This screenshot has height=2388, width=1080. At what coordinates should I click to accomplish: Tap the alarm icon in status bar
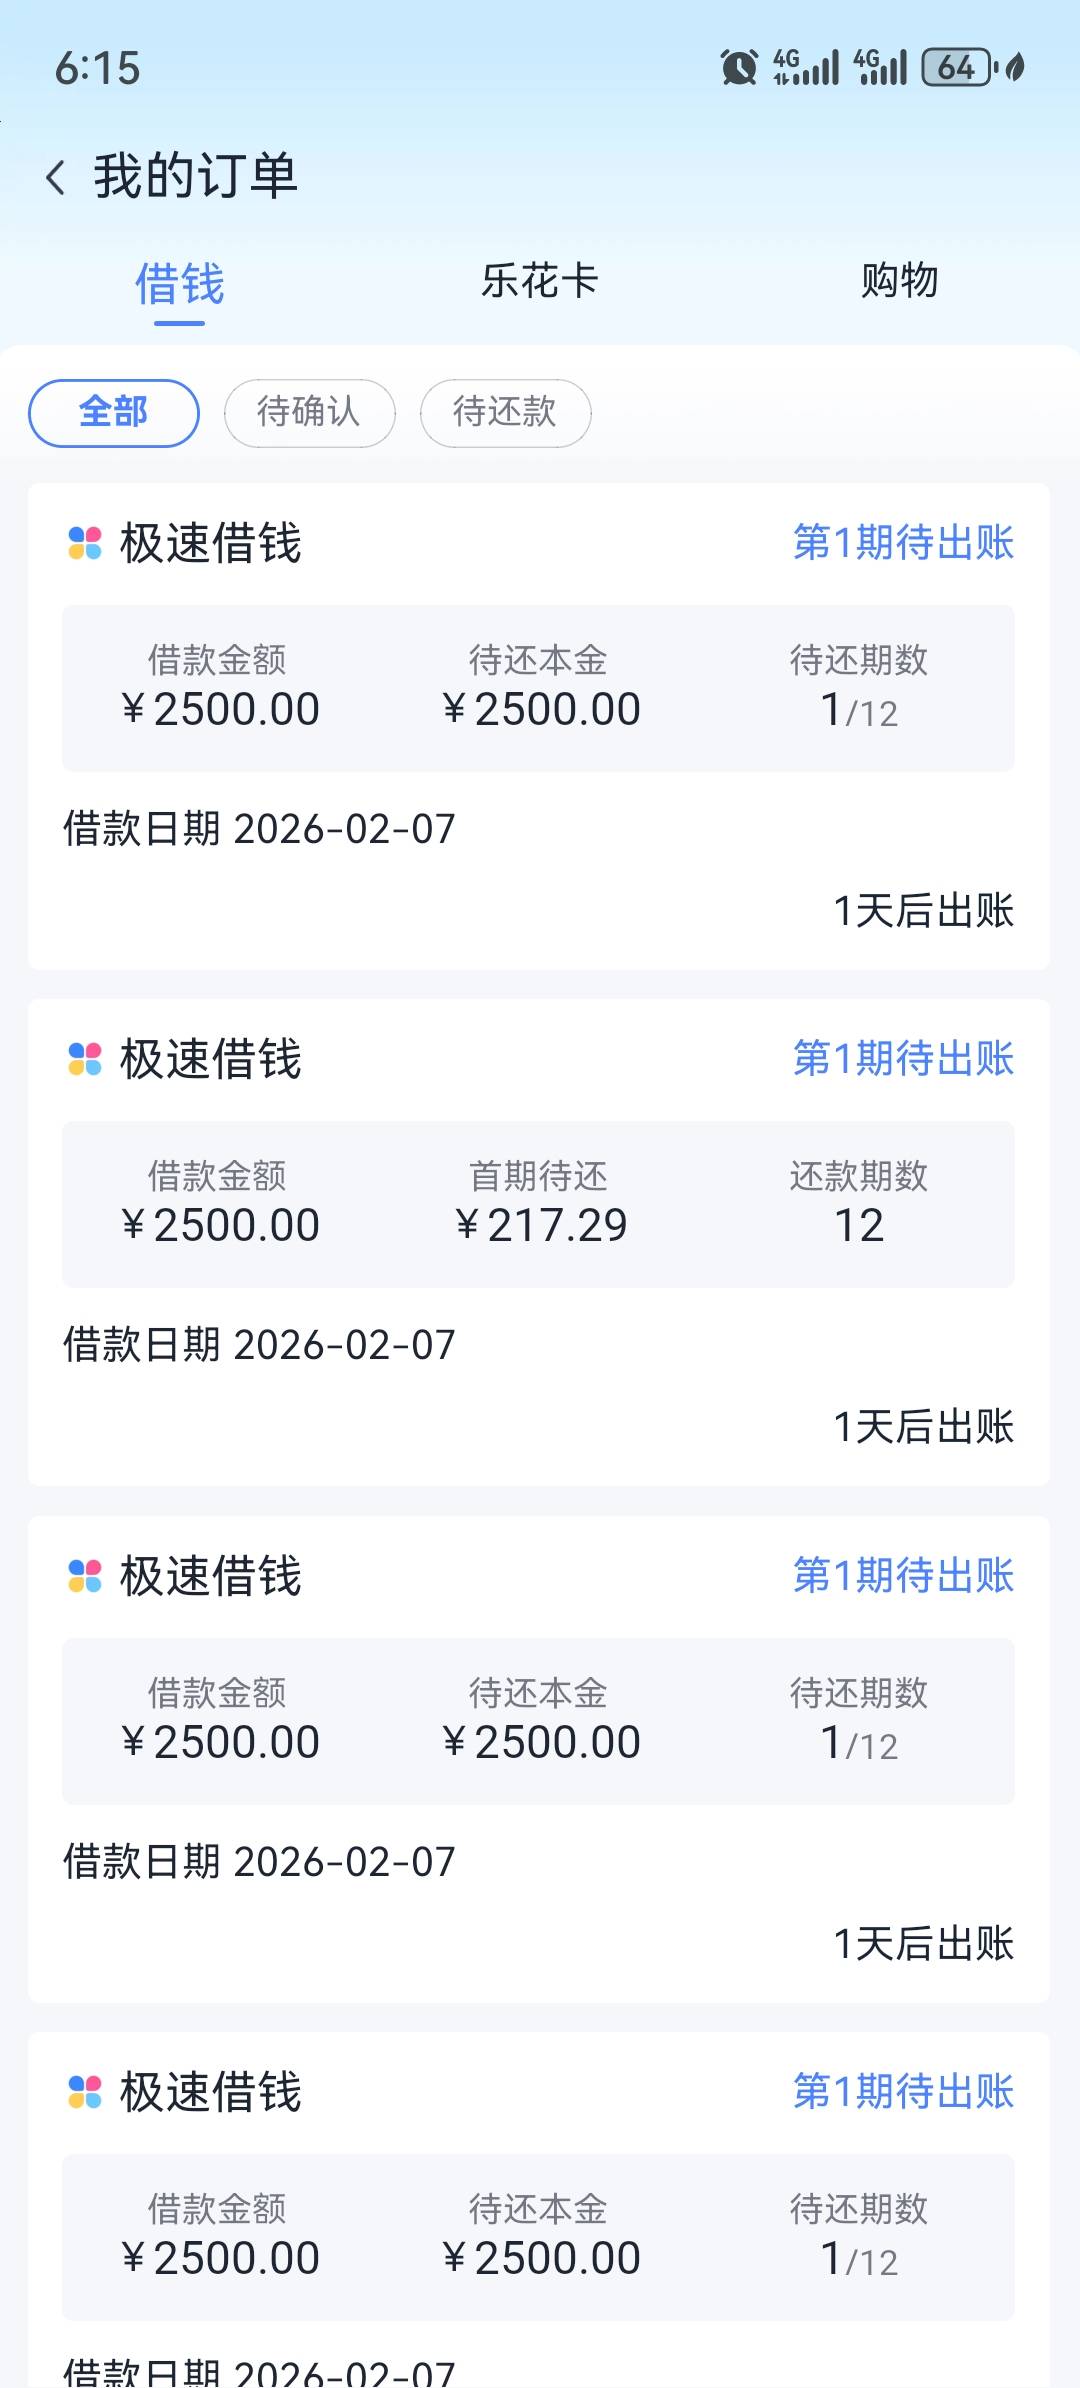coord(739,68)
